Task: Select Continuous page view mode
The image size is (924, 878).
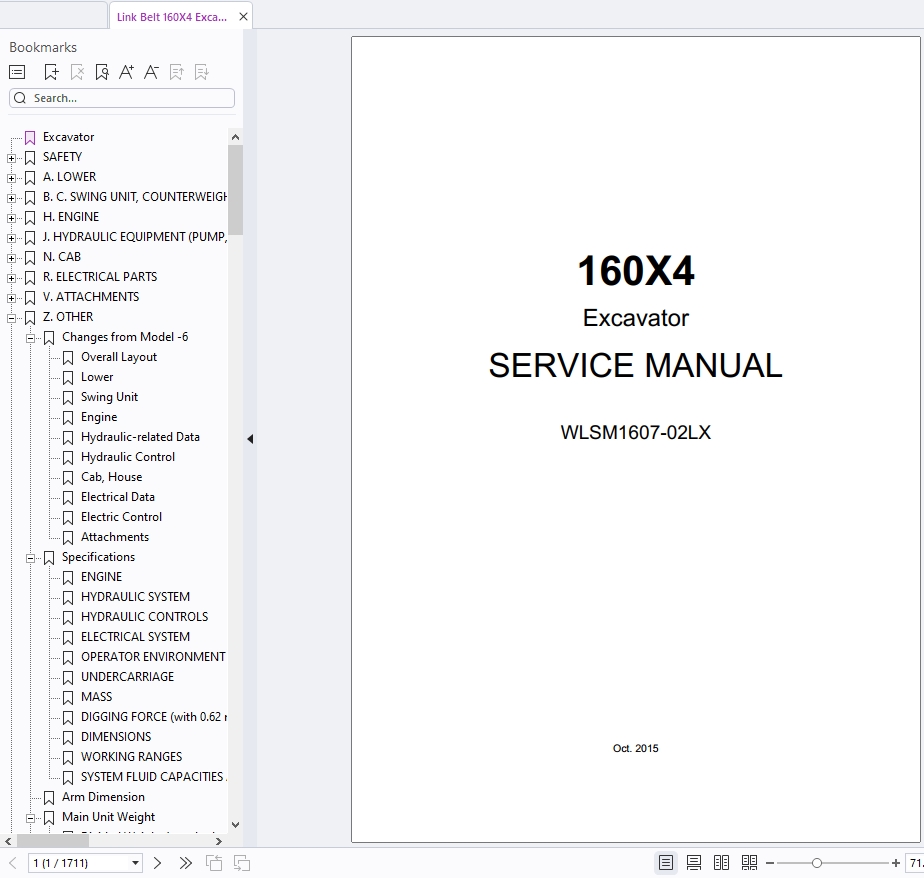Action: click(694, 863)
